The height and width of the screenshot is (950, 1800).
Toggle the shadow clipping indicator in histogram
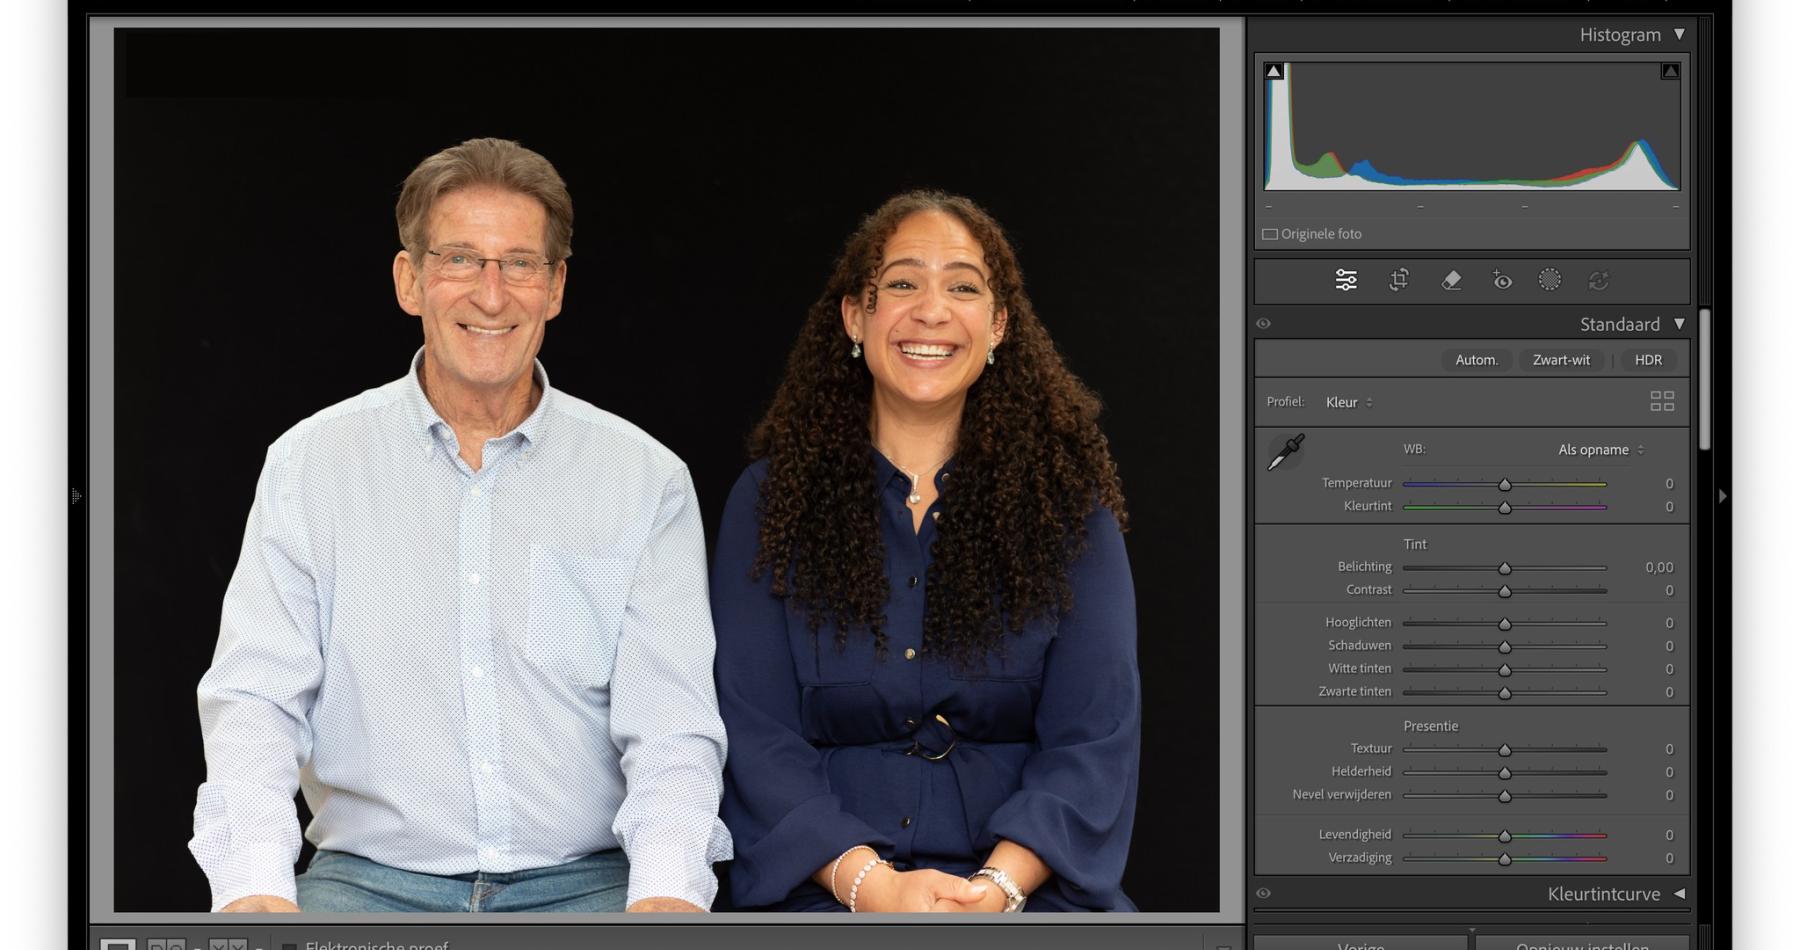1273,71
